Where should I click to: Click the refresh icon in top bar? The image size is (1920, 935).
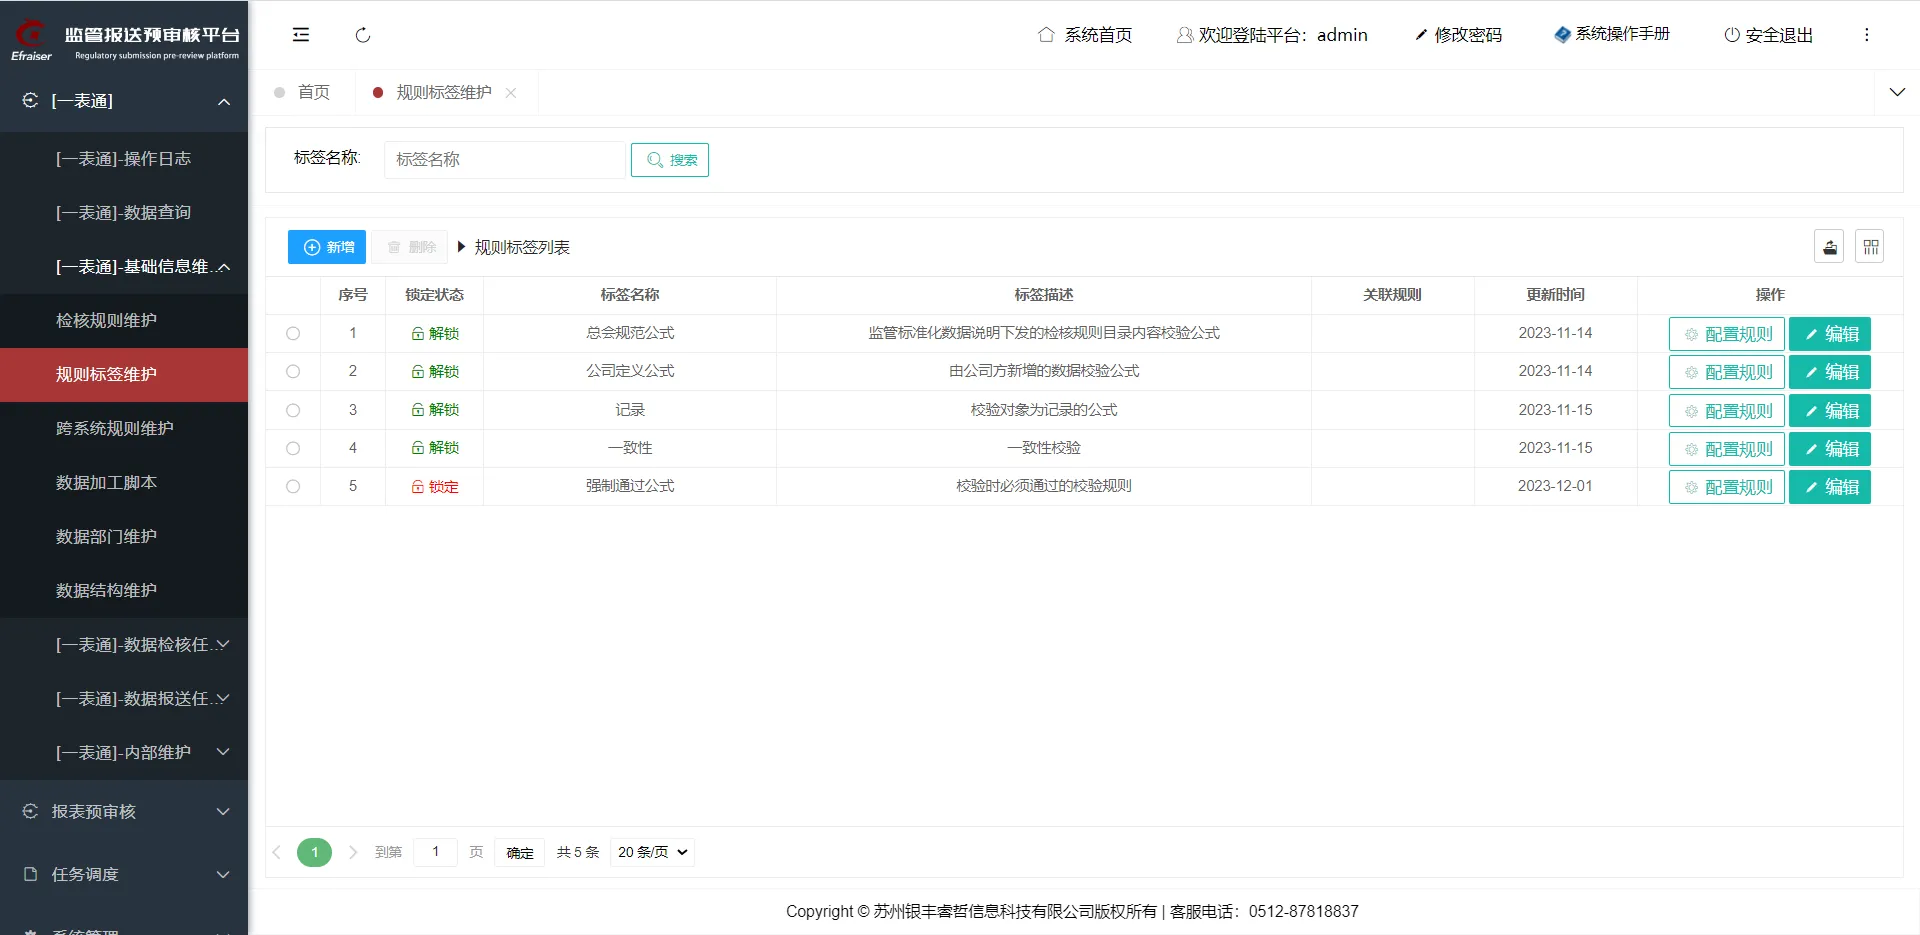click(x=363, y=35)
